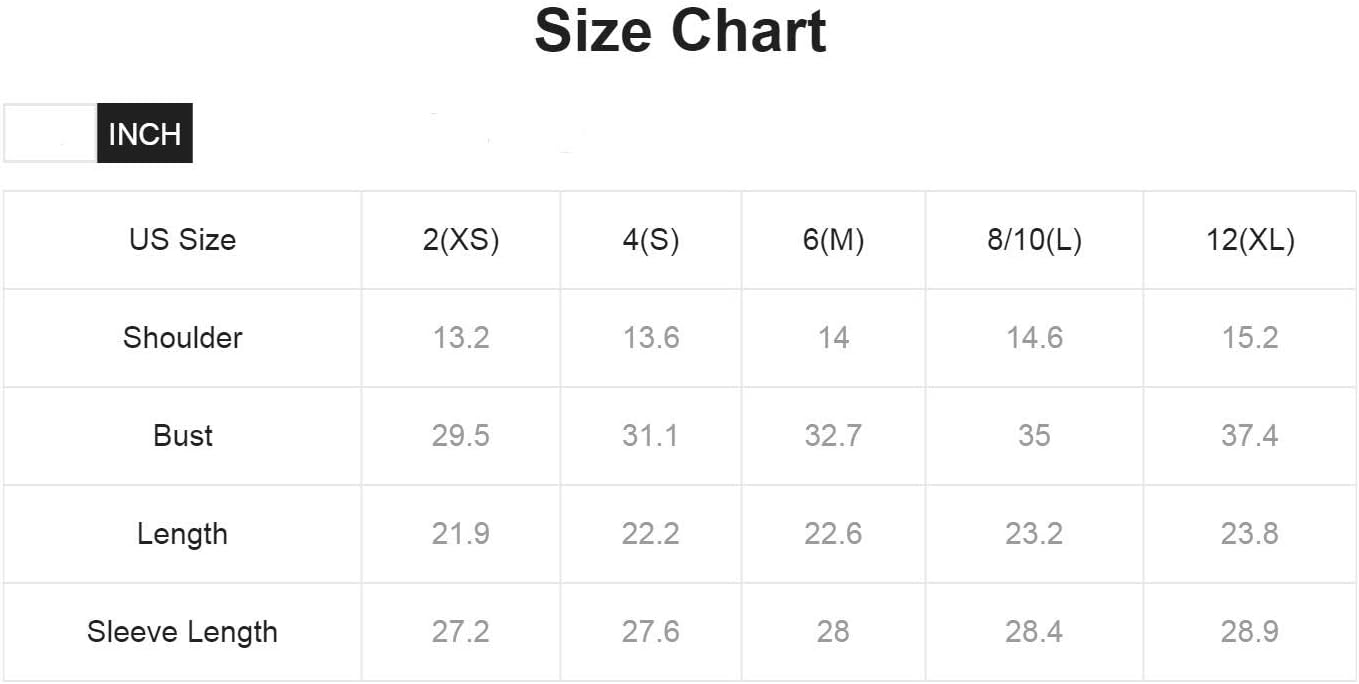Select the INCH unit toggle
Viewport: 1359px width, 684px height.
[x=145, y=133]
